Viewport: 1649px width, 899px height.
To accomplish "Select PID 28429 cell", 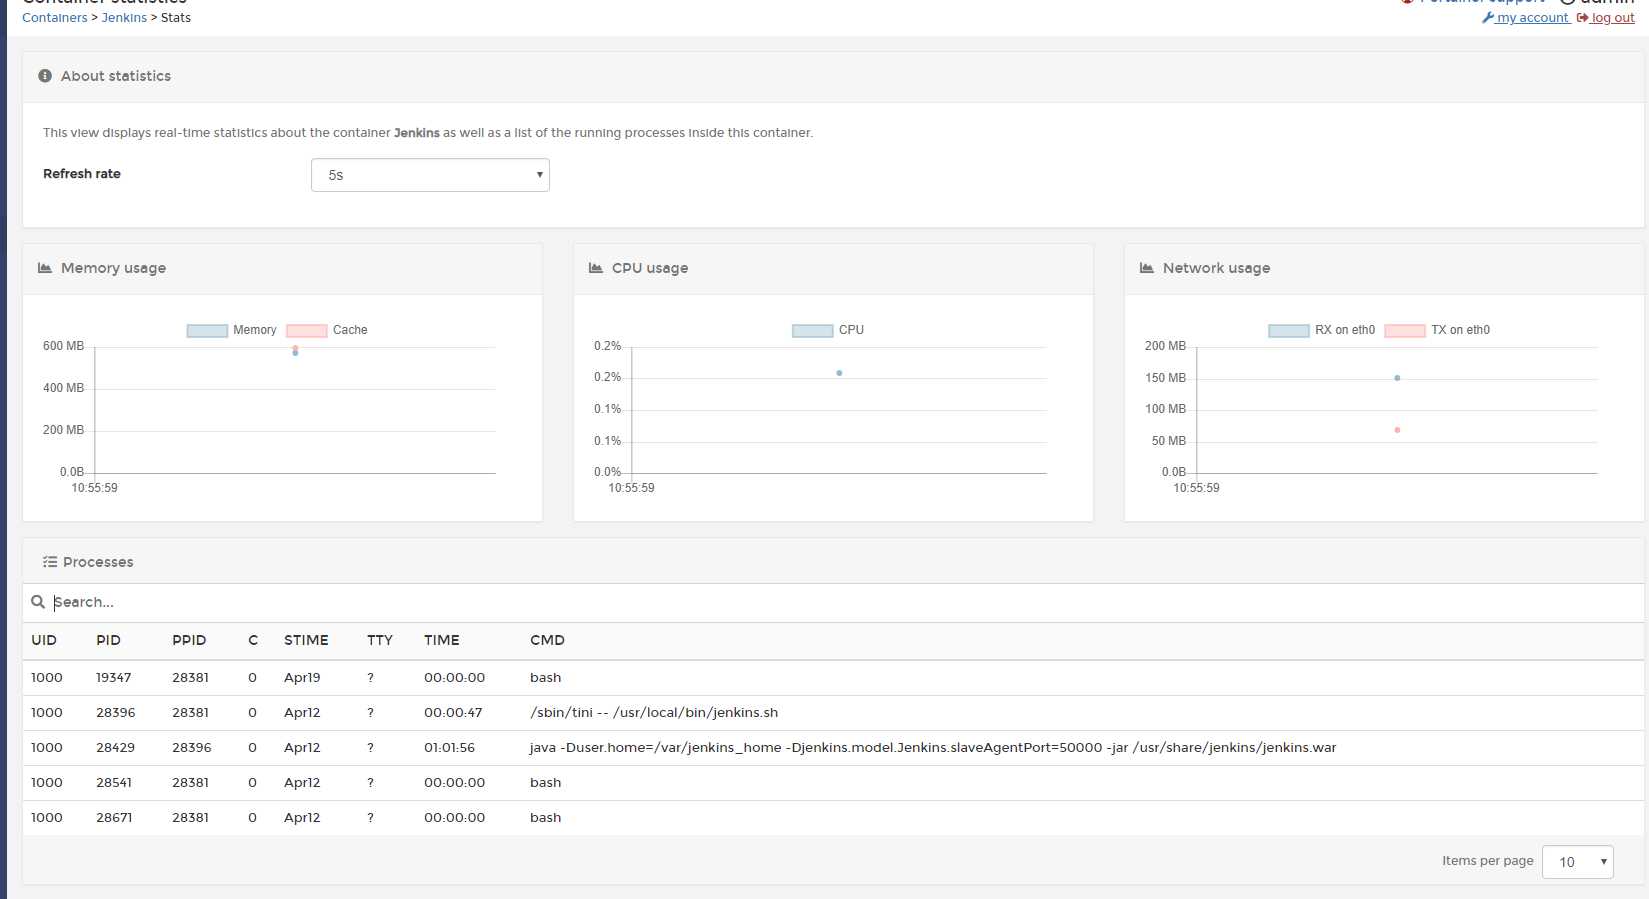I will [x=115, y=748].
